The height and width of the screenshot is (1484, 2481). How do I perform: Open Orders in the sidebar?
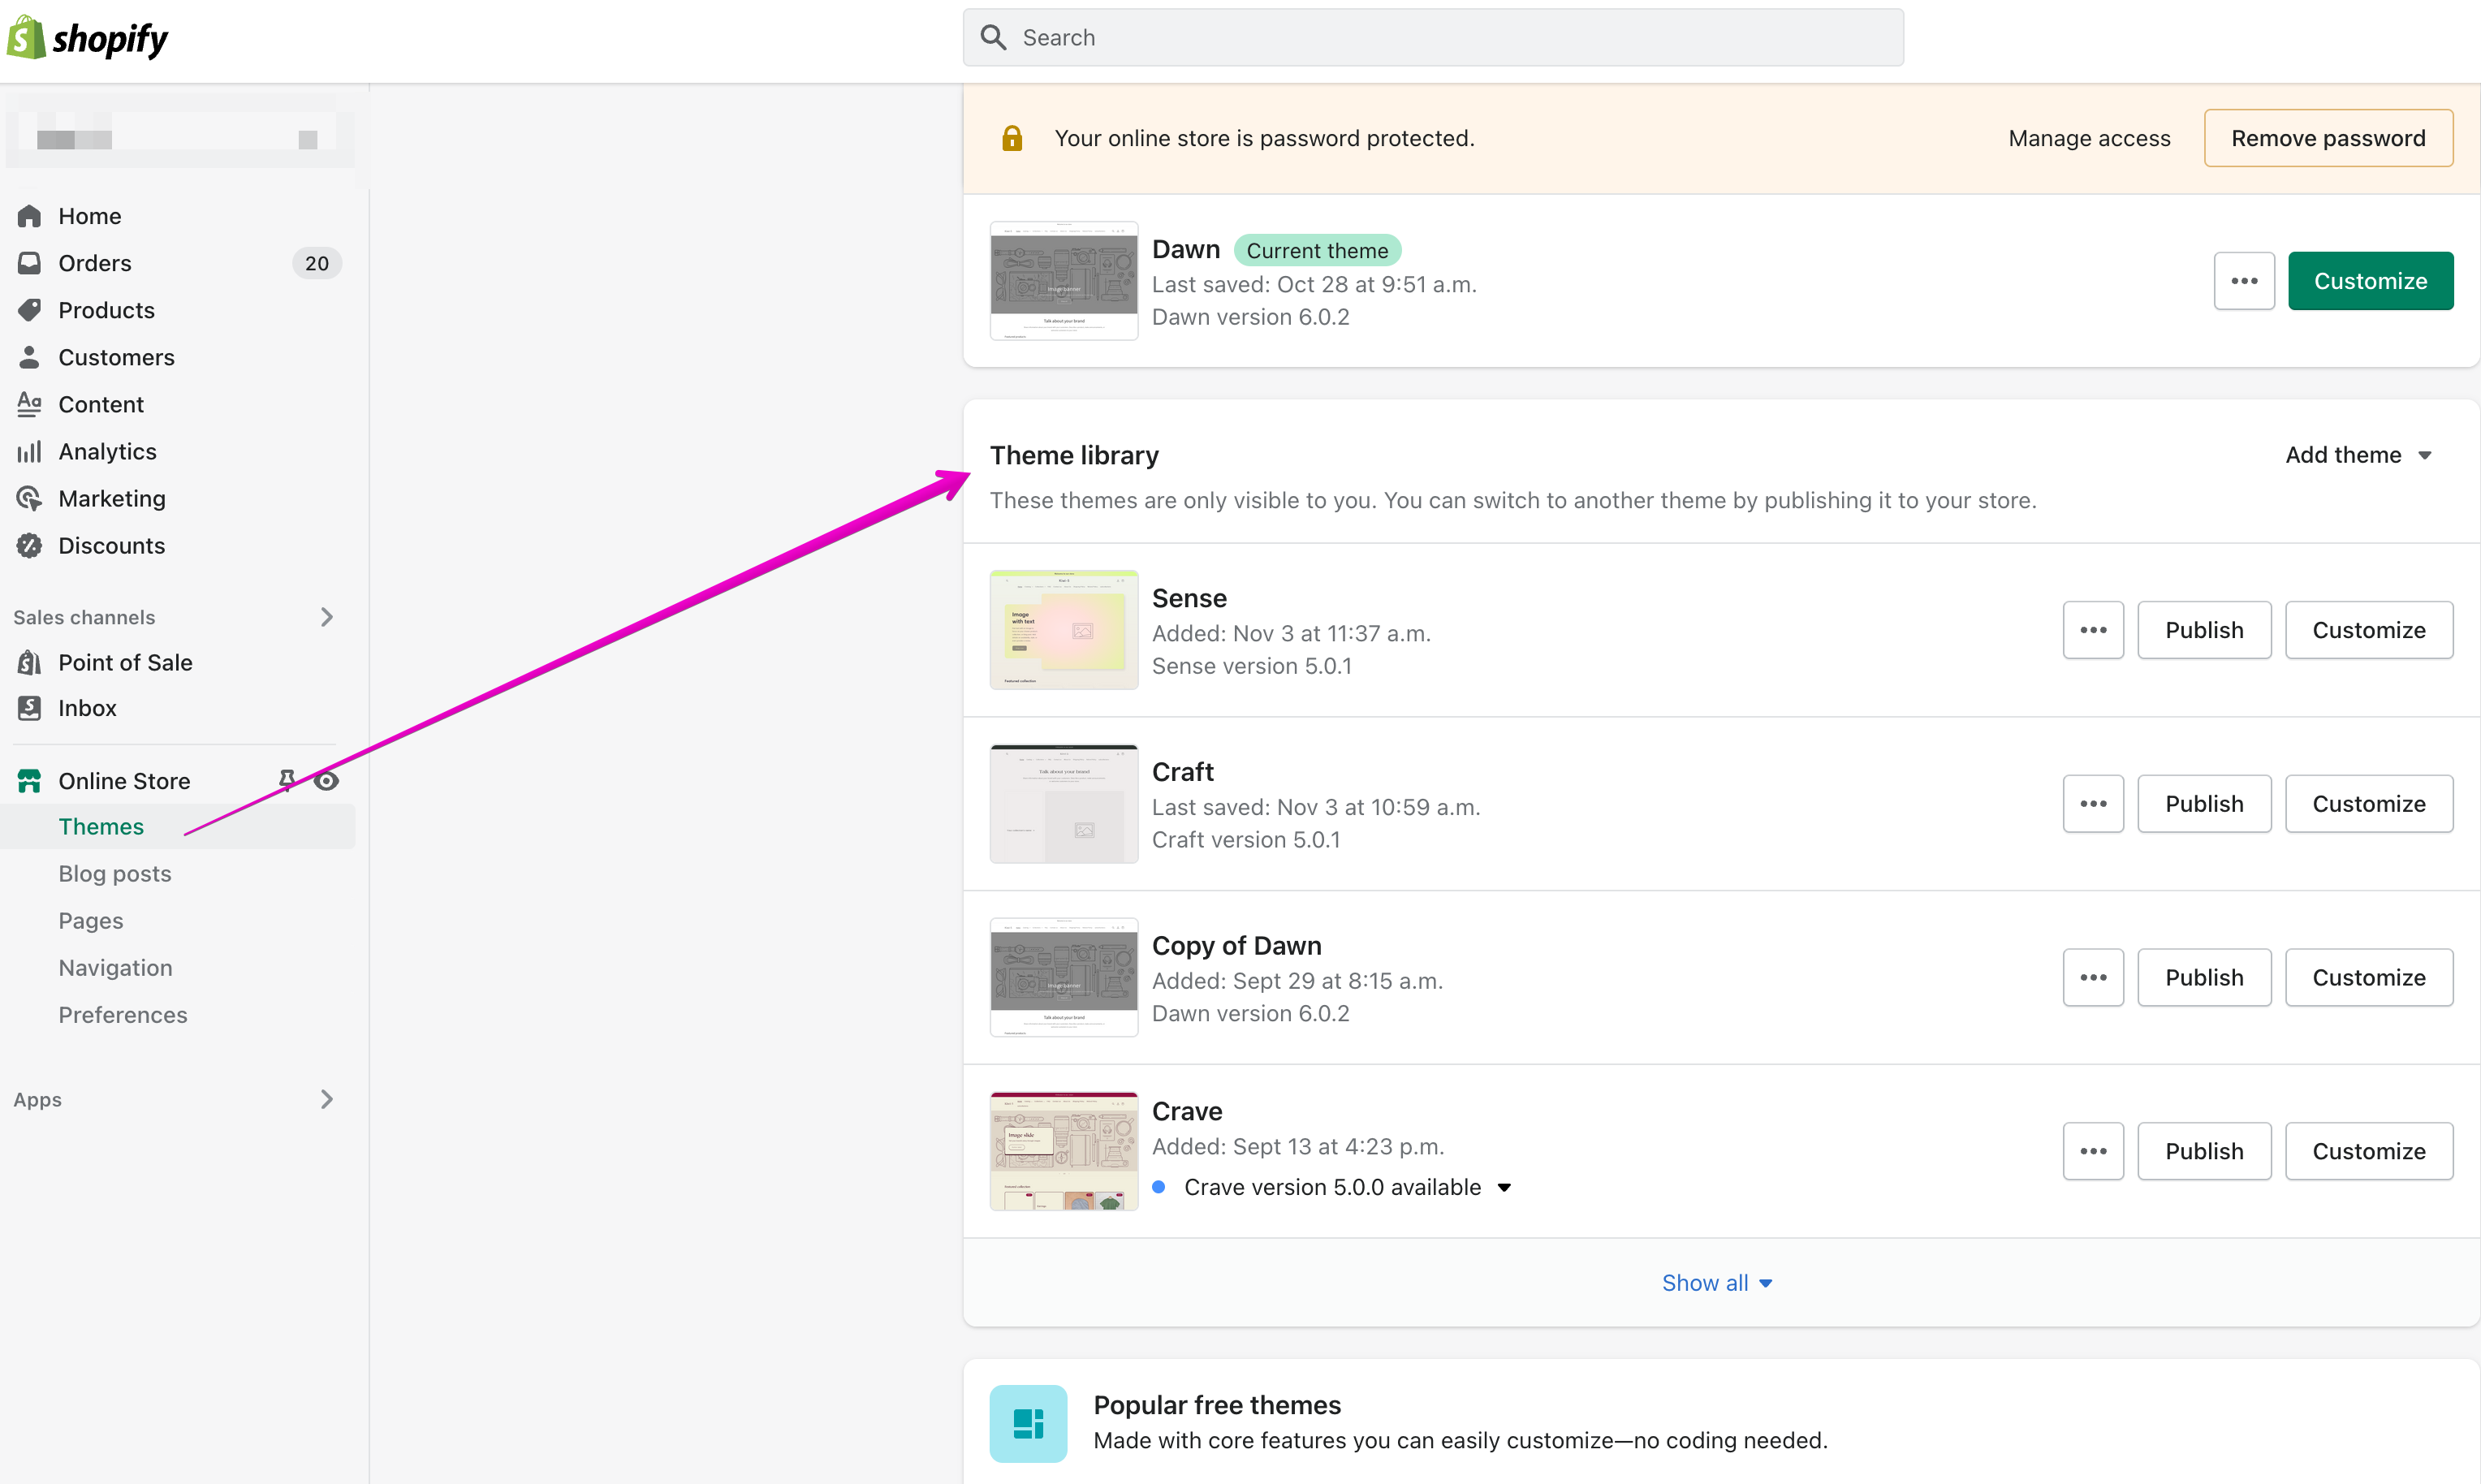click(94, 263)
